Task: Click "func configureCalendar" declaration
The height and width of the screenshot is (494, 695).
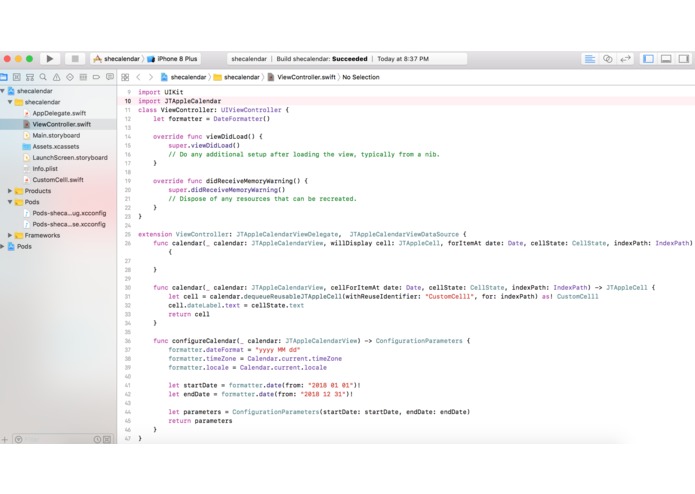Action: [x=312, y=341]
